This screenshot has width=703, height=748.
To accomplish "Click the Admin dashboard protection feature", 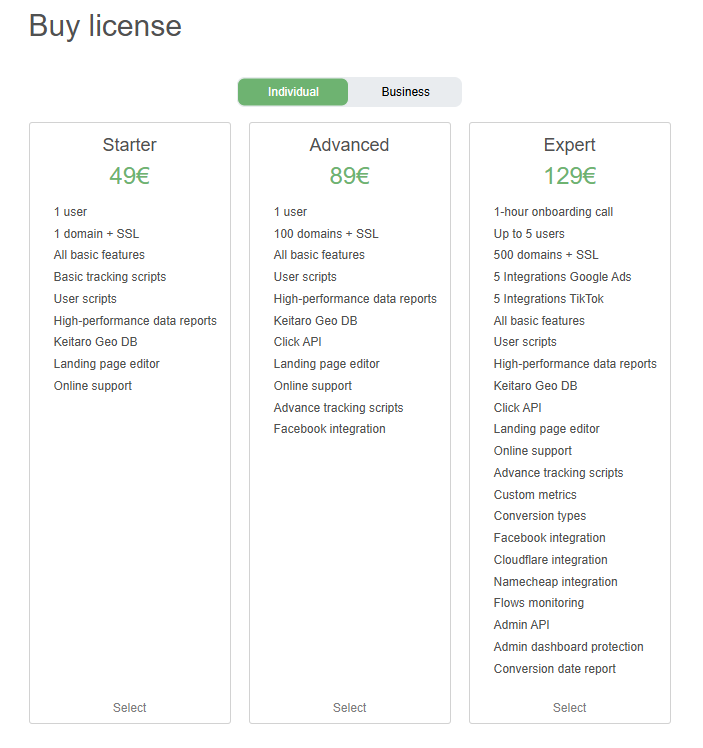I will click(x=568, y=647).
